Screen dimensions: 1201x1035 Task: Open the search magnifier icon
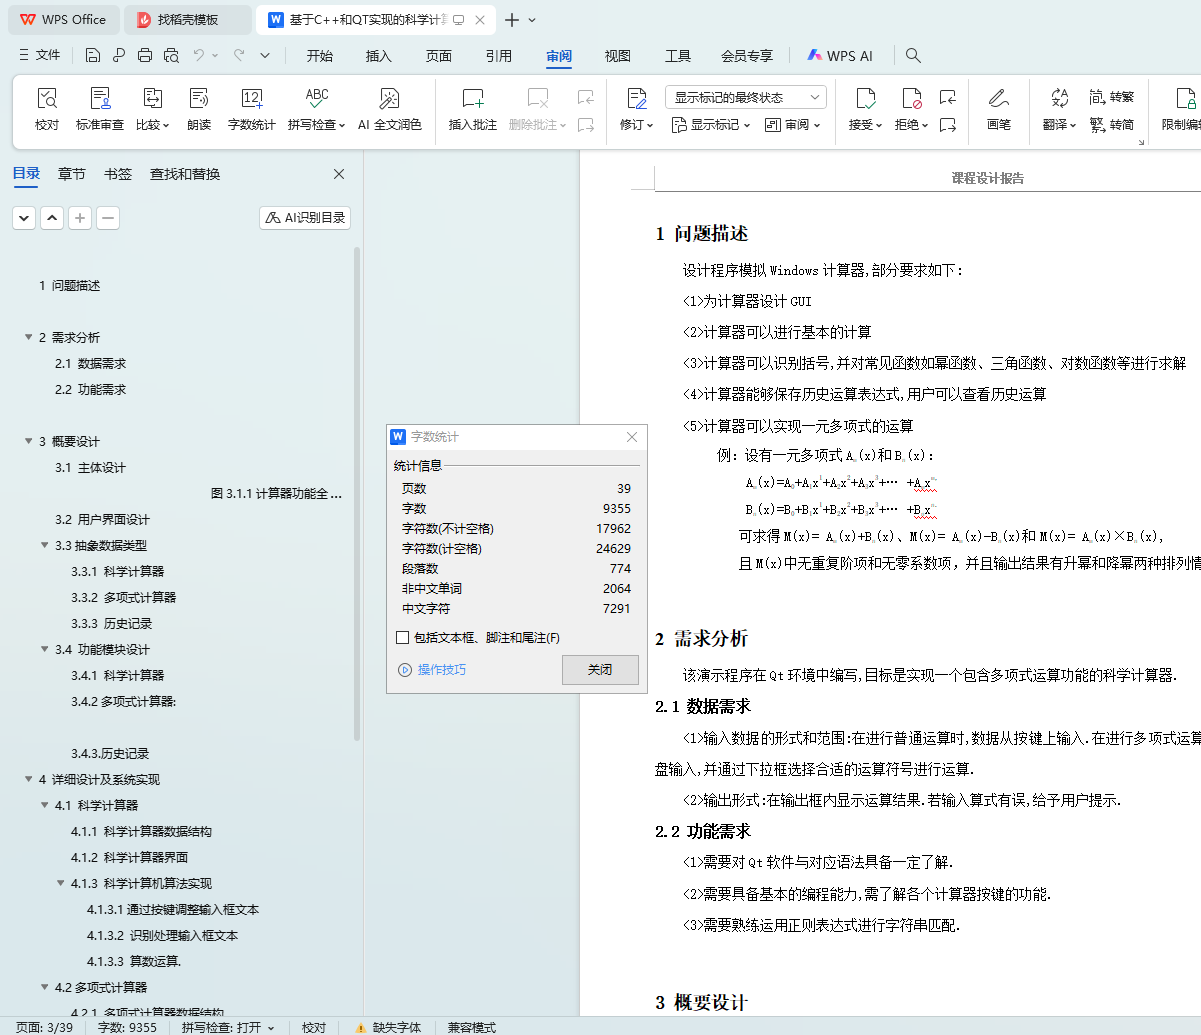[x=913, y=56]
